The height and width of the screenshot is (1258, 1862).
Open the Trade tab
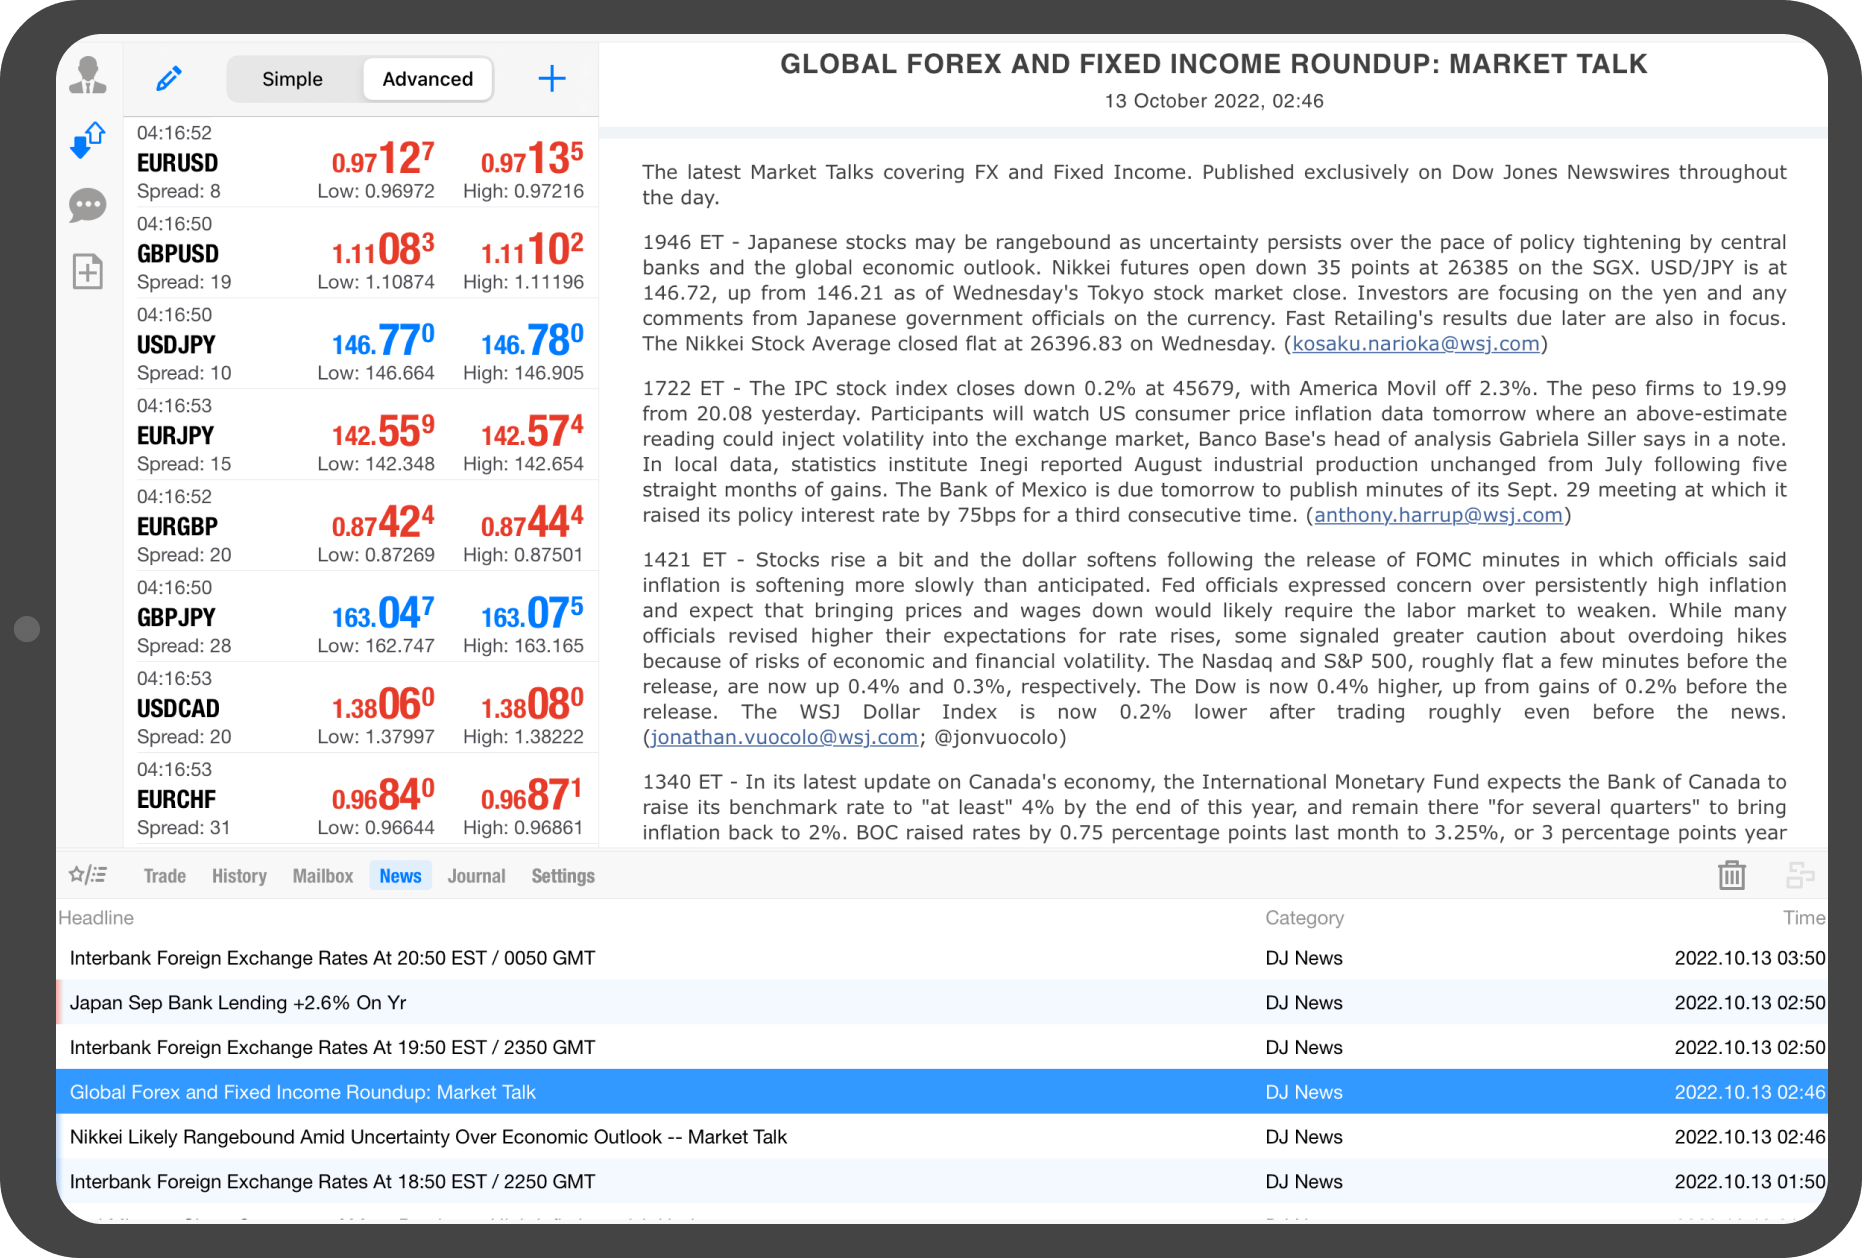click(165, 876)
